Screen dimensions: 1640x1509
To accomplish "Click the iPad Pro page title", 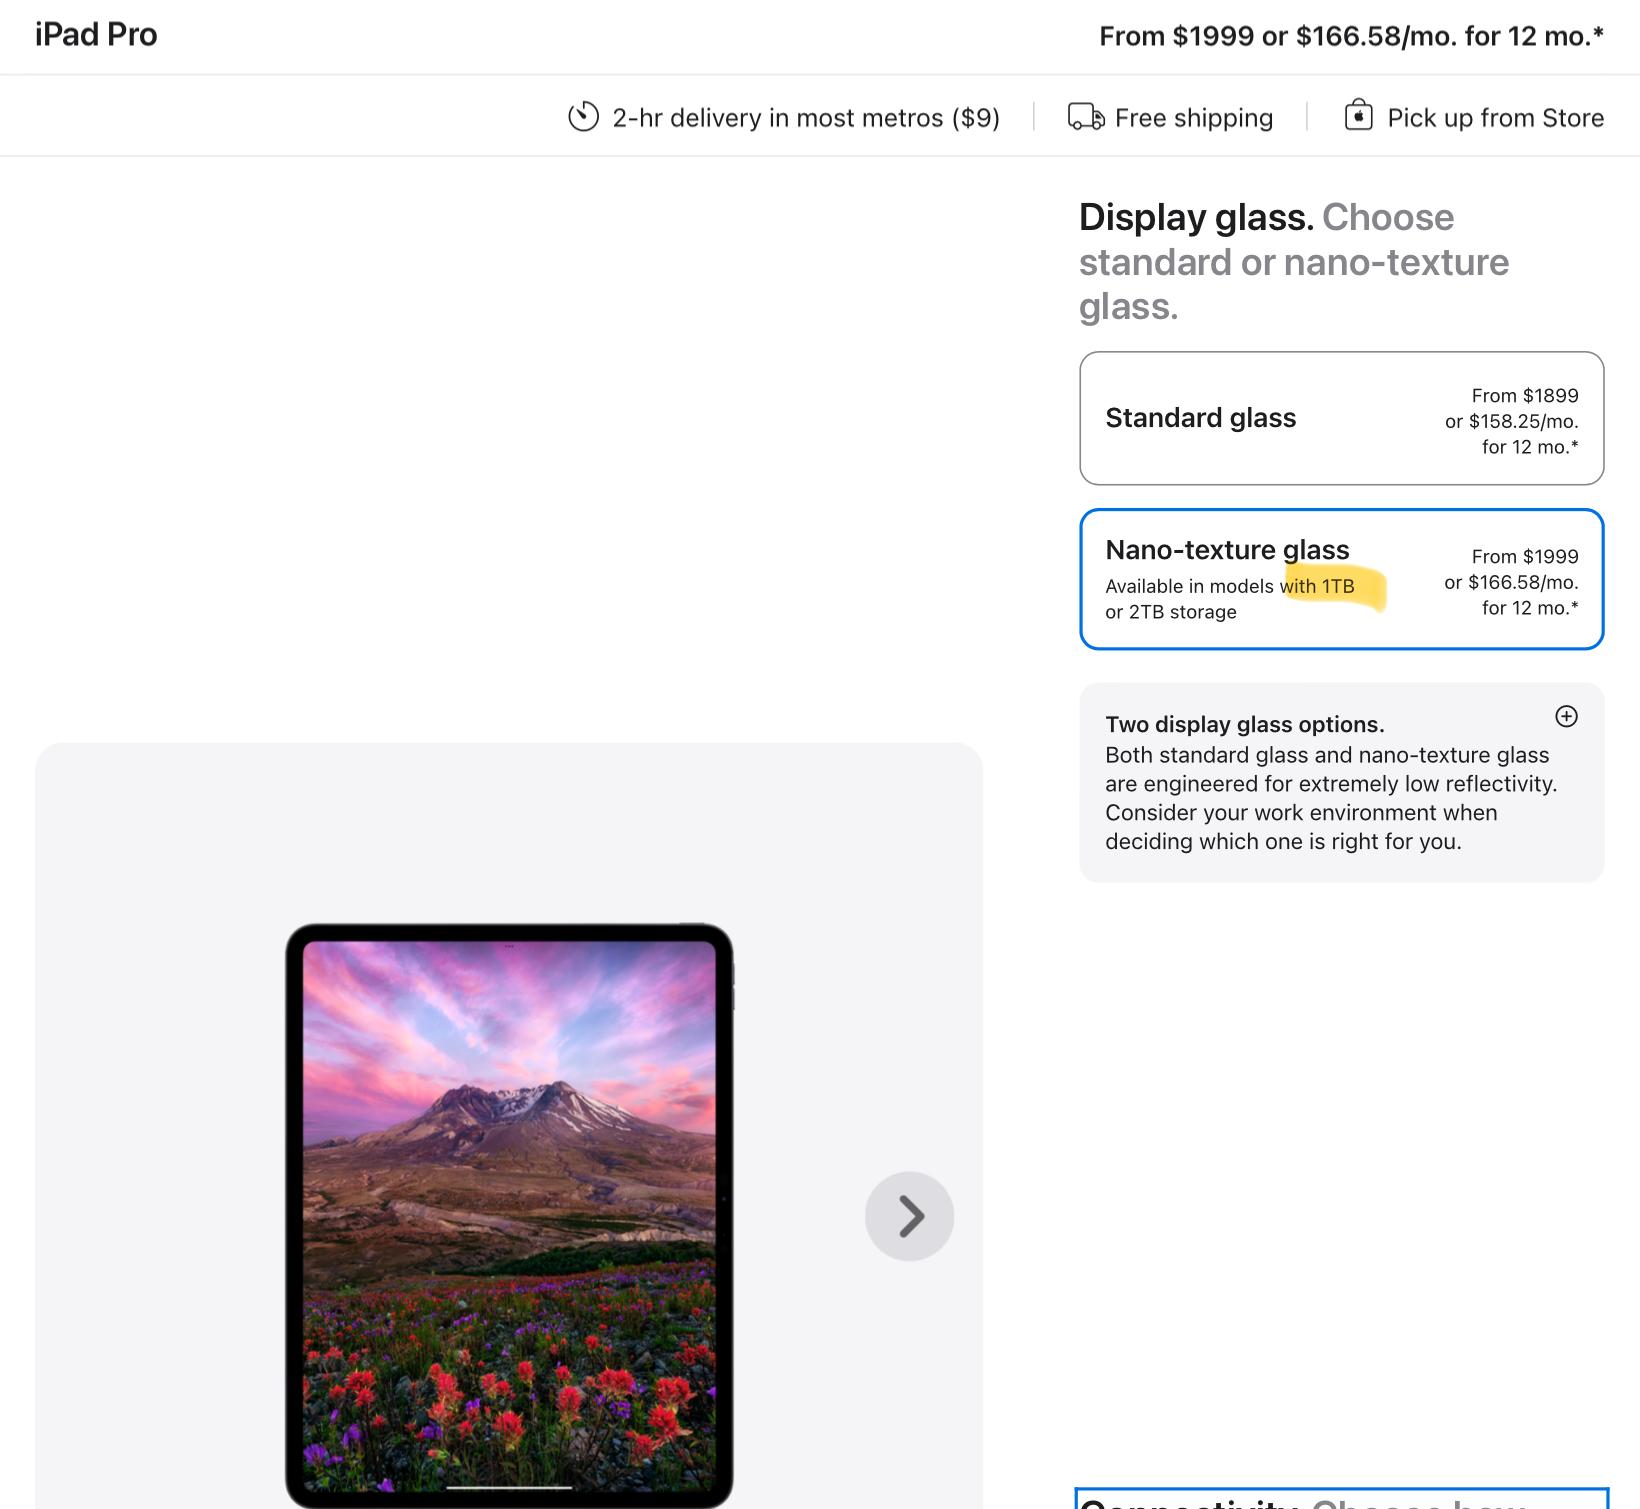I will click(x=96, y=35).
